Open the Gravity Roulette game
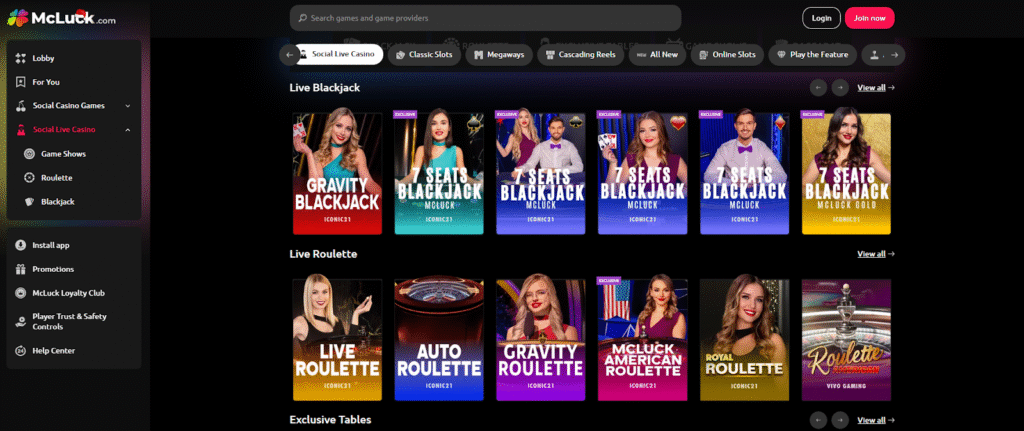Viewport: 1024px width, 431px height. [541, 339]
